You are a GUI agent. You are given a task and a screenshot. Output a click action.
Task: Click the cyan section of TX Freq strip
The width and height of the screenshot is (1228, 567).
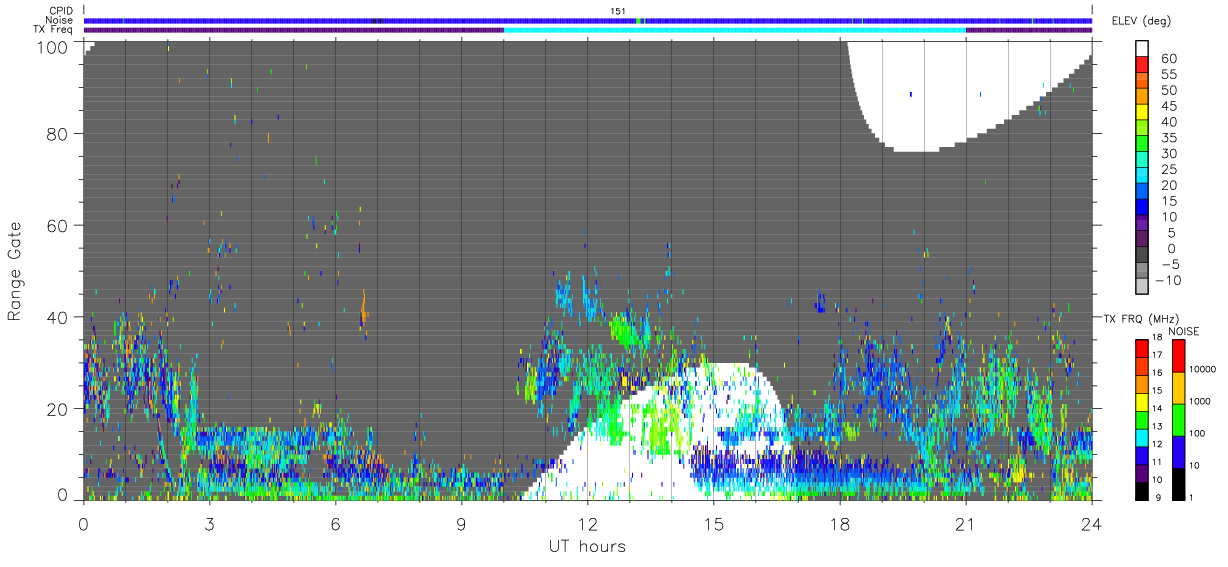(735, 30)
